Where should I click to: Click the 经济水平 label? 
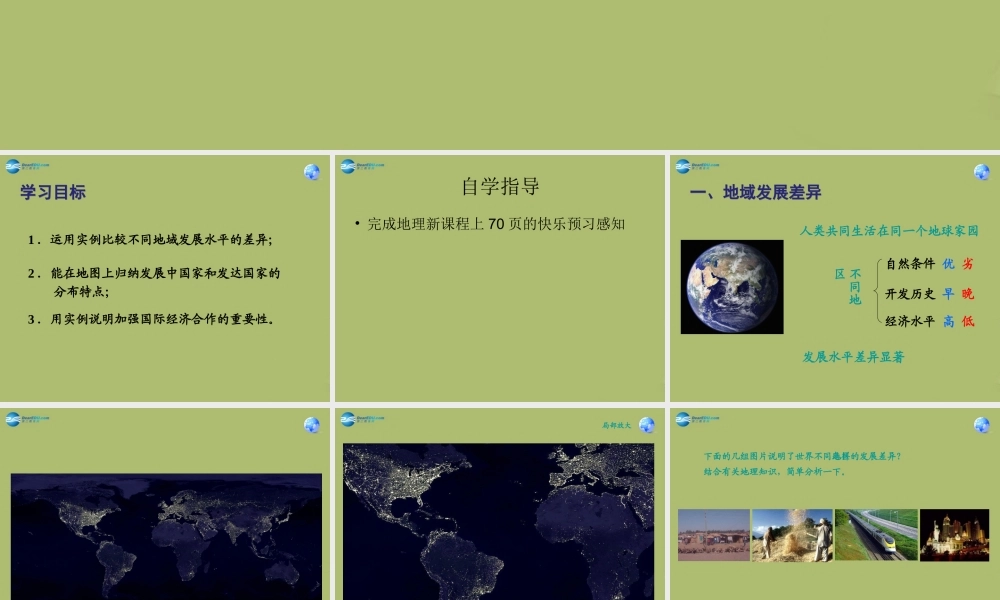tap(910, 321)
